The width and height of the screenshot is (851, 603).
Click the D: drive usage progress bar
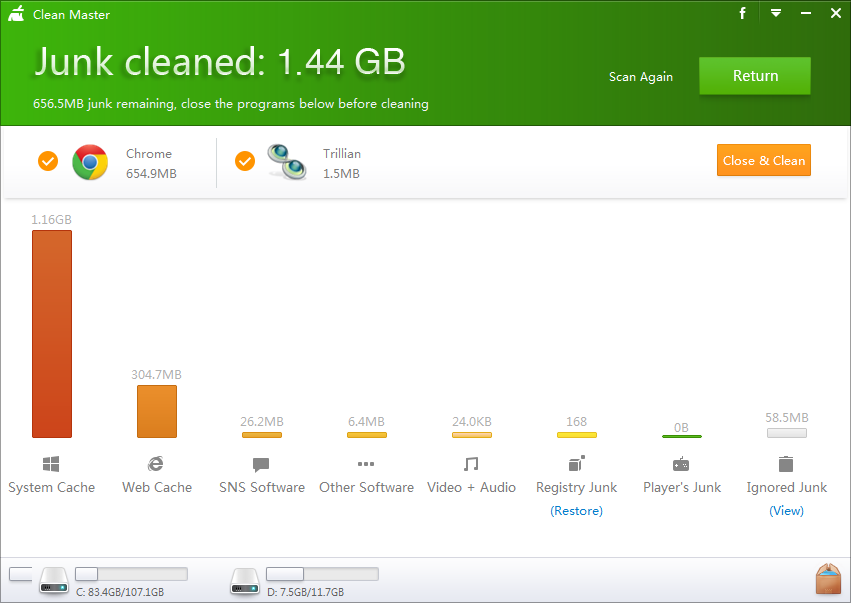[322, 574]
